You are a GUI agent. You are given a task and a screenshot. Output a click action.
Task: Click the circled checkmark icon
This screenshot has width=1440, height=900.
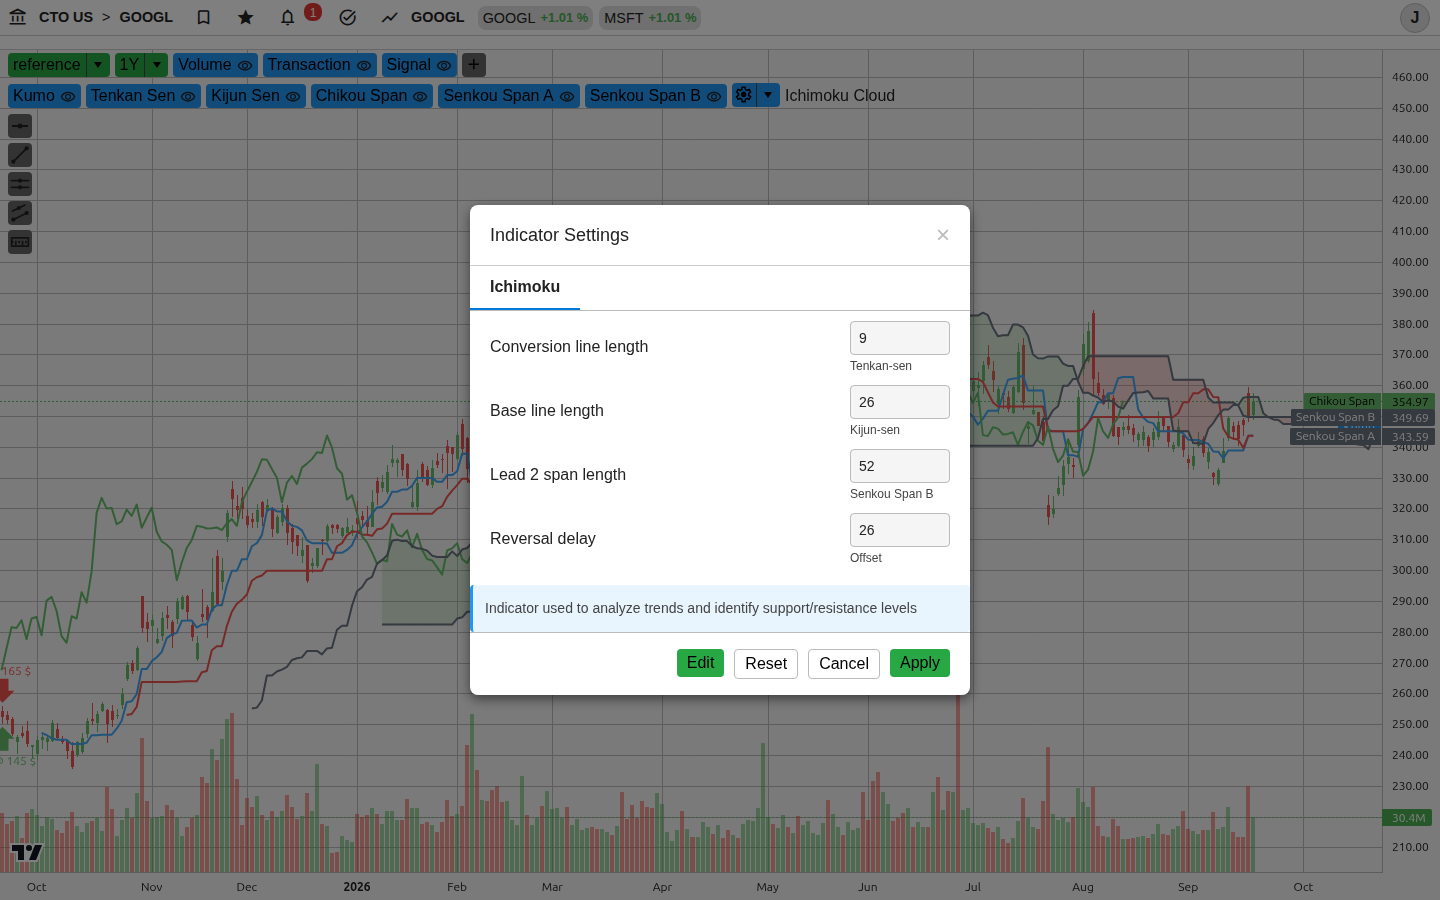(348, 17)
